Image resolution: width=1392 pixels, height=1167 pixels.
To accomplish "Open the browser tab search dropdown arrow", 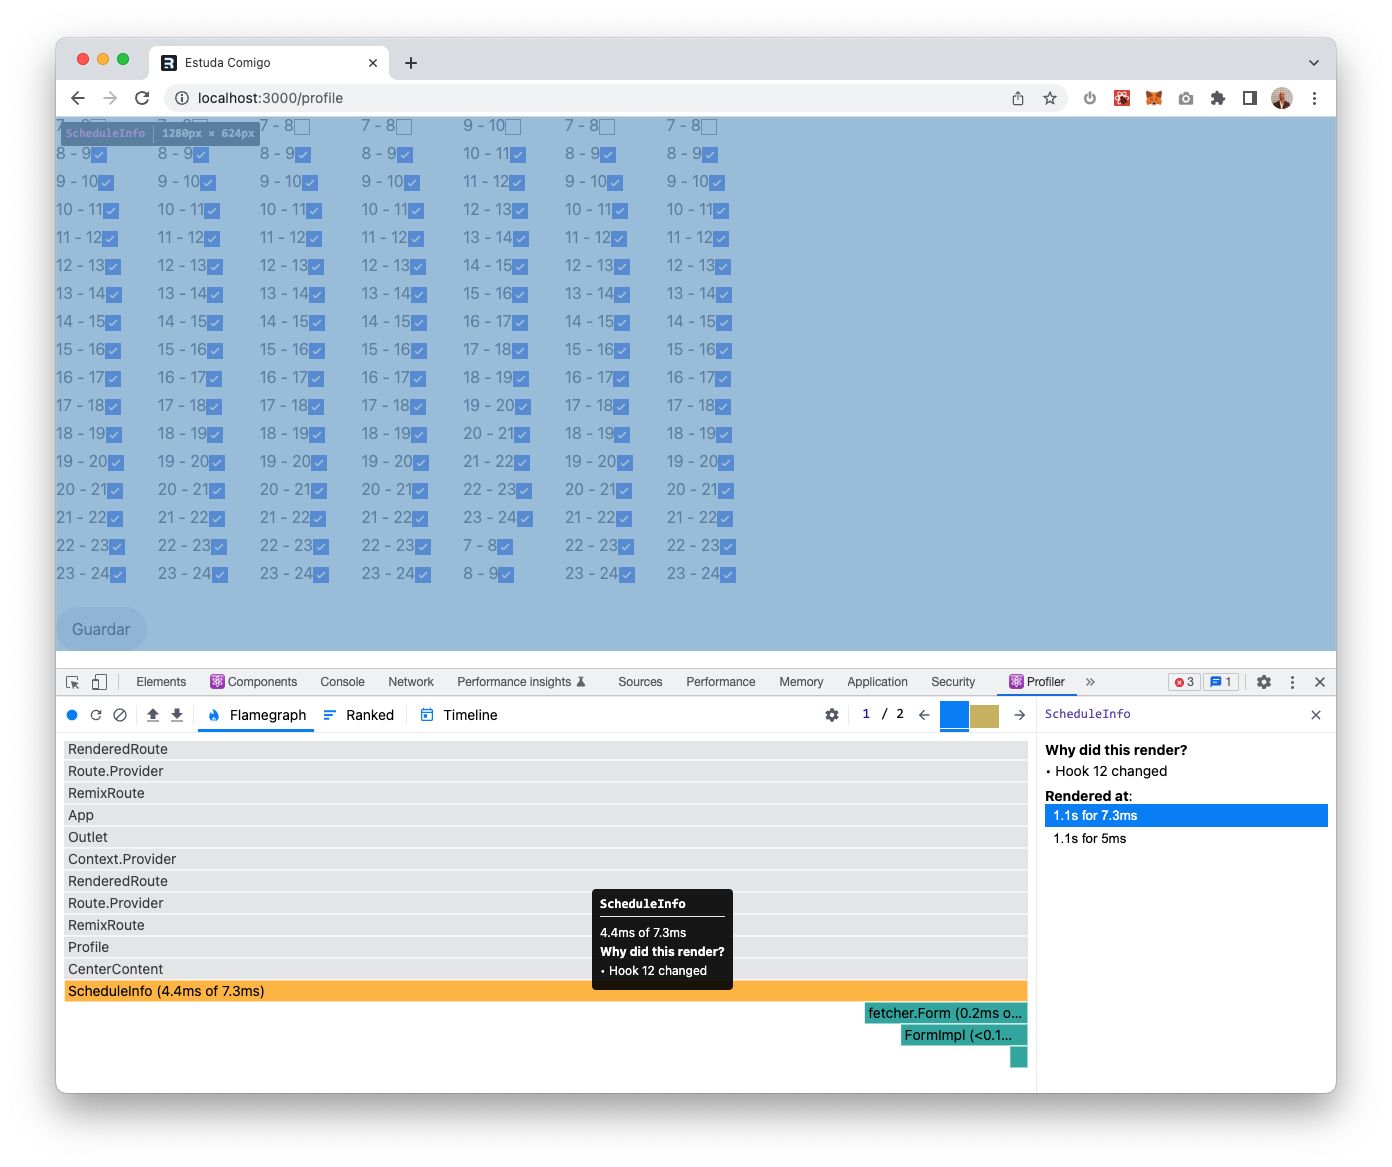I will click(1313, 62).
